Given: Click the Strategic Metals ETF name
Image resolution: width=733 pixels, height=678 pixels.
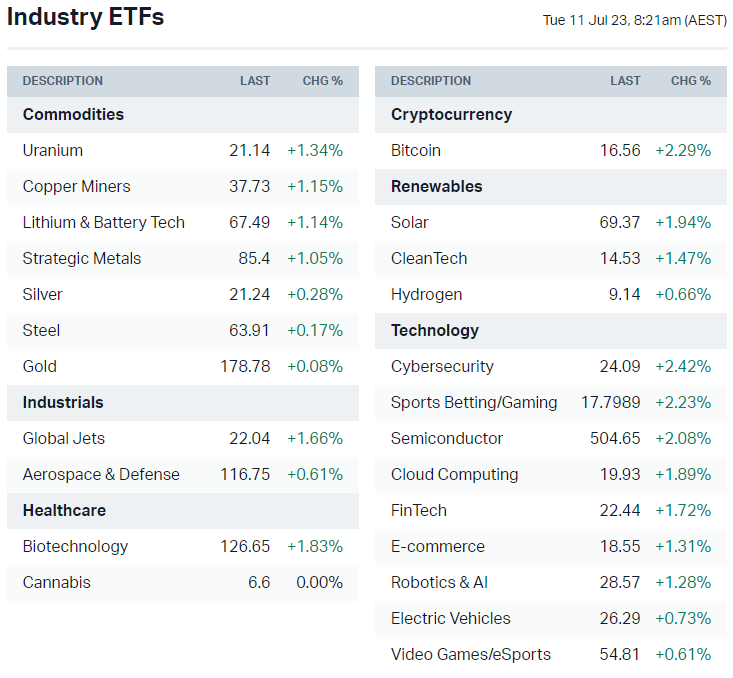Looking at the screenshot, I should [x=82, y=258].
